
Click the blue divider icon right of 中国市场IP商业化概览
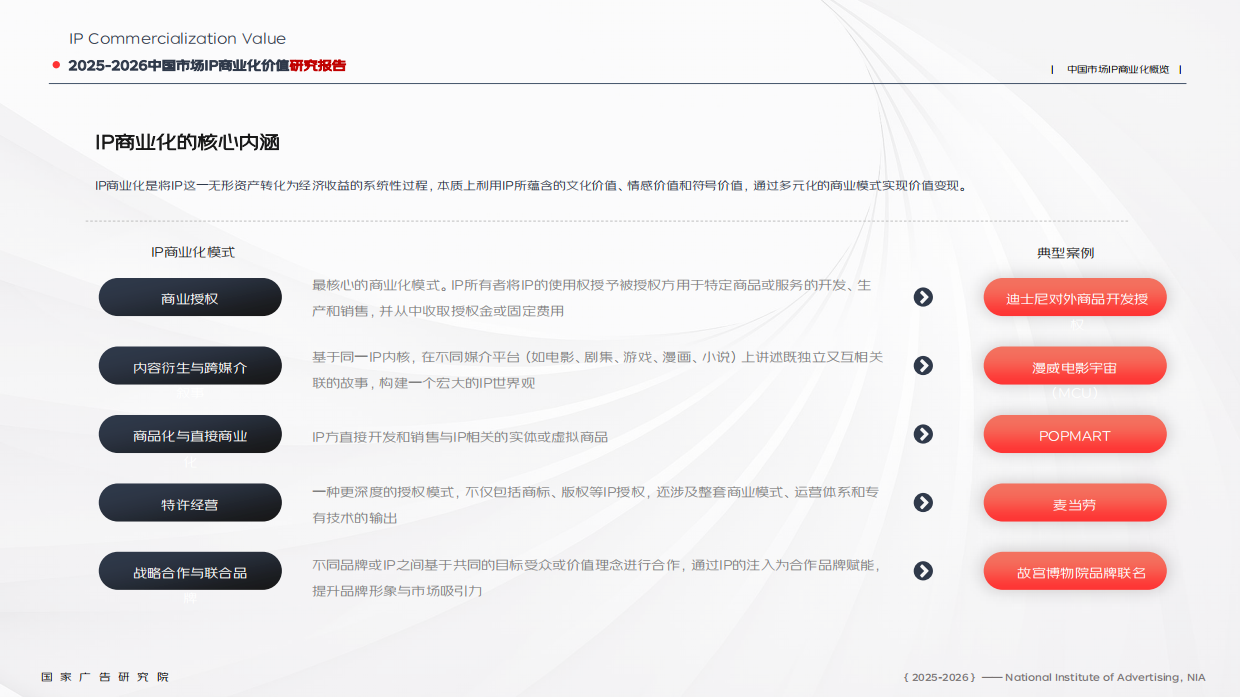point(1180,70)
